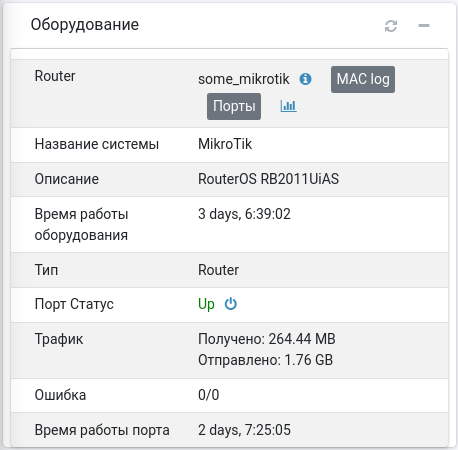Click the Порт Статус label
The height and width of the screenshot is (450, 458).
[74, 304]
